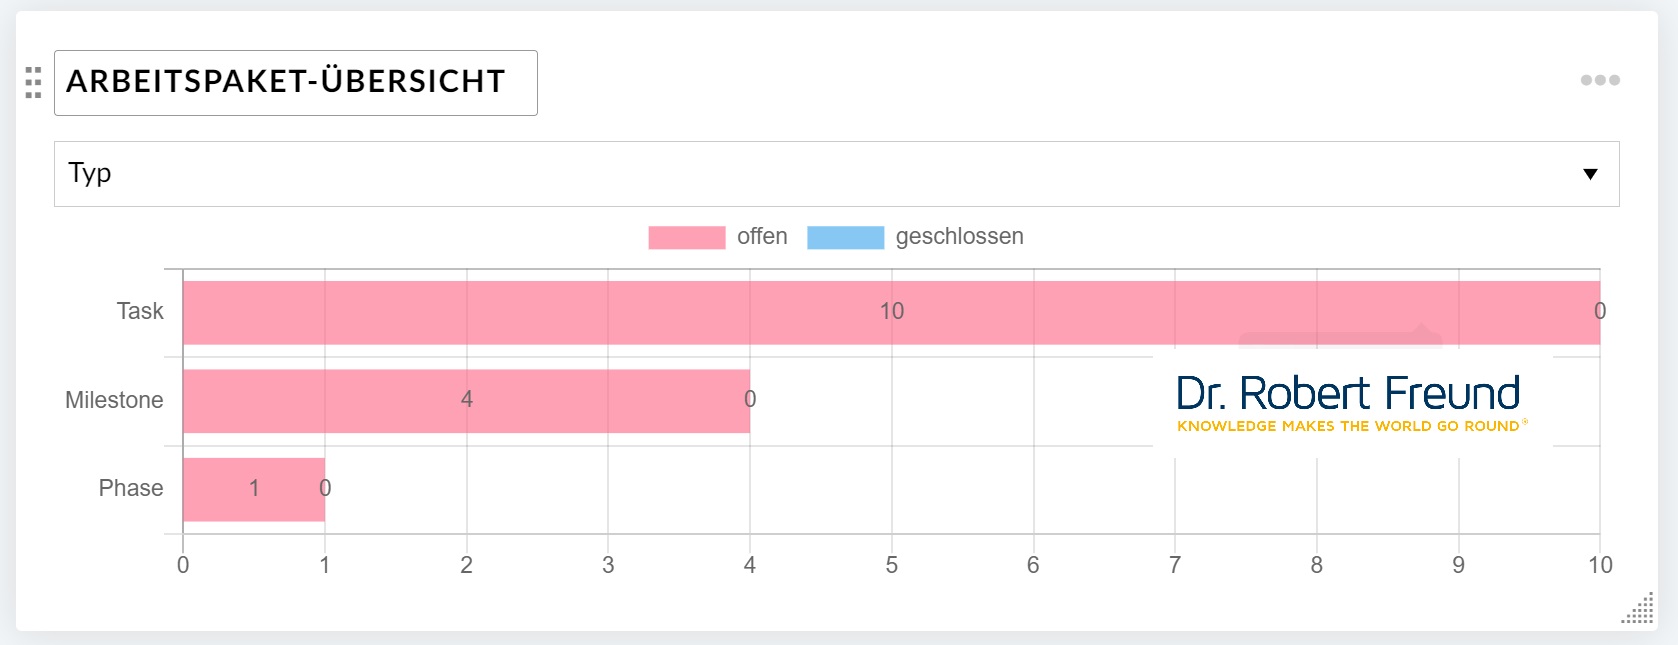Viewport: 1678px width, 645px height.
Task: Collapse the Typ selector by clicking its chevron
Action: (1590, 173)
